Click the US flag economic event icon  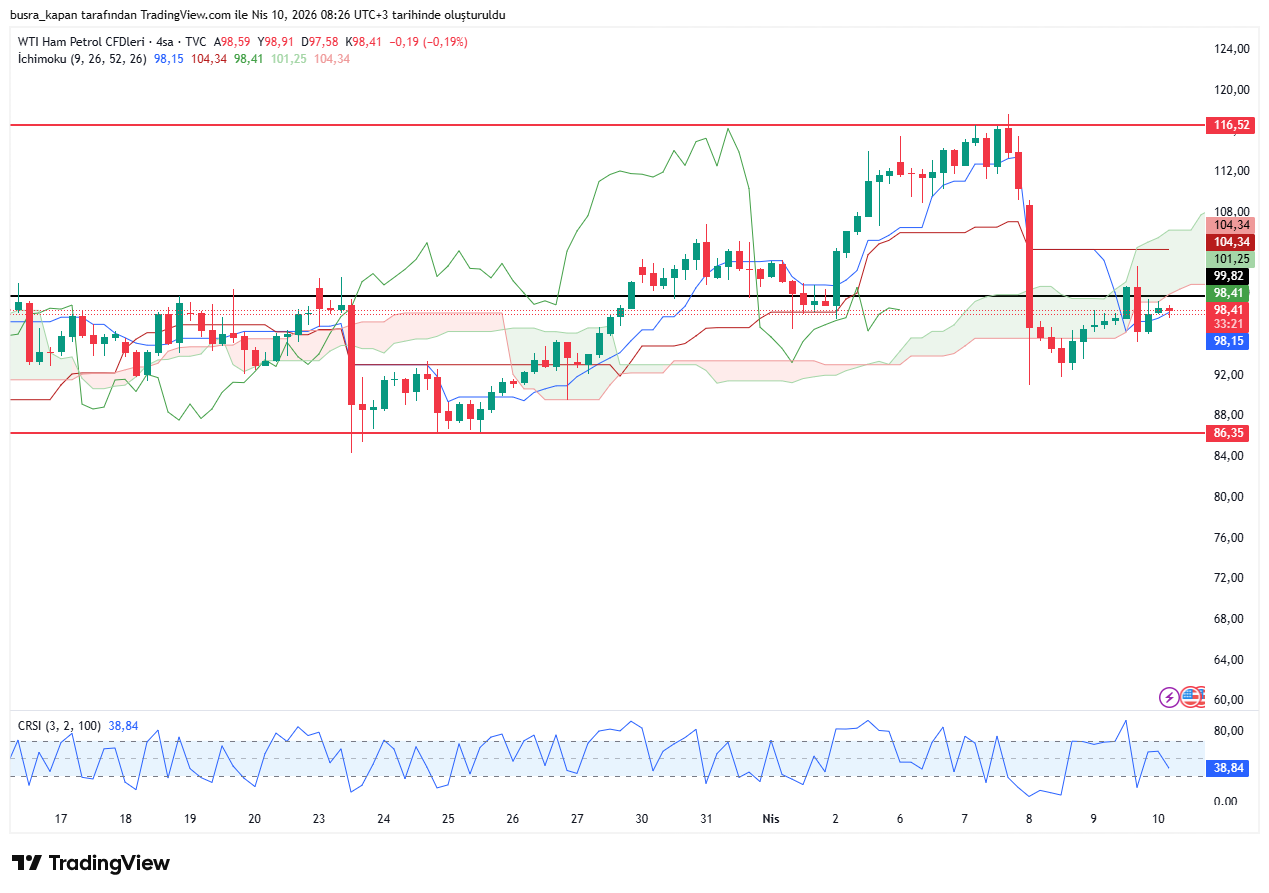[1190, 697]
